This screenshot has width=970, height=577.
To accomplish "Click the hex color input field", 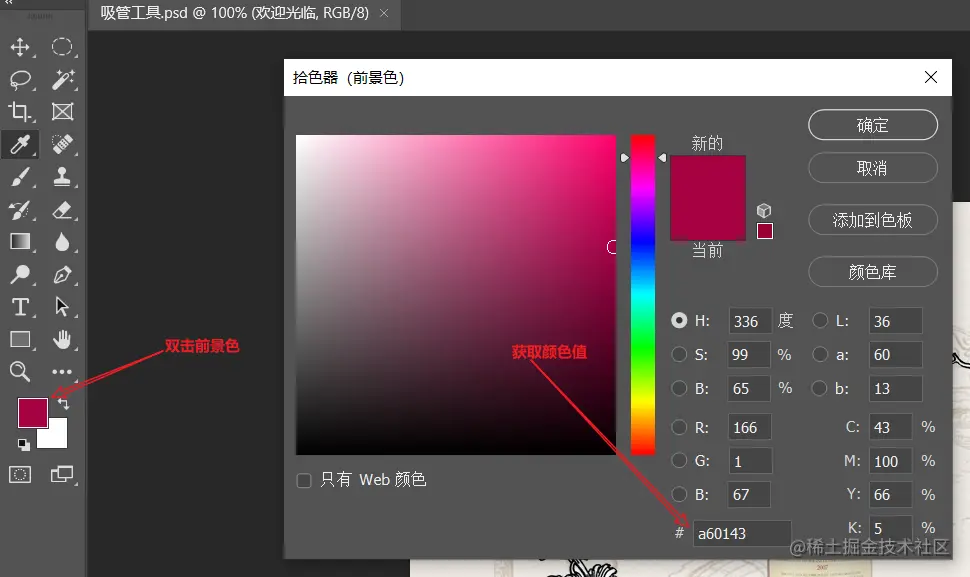I will [740, 533].
